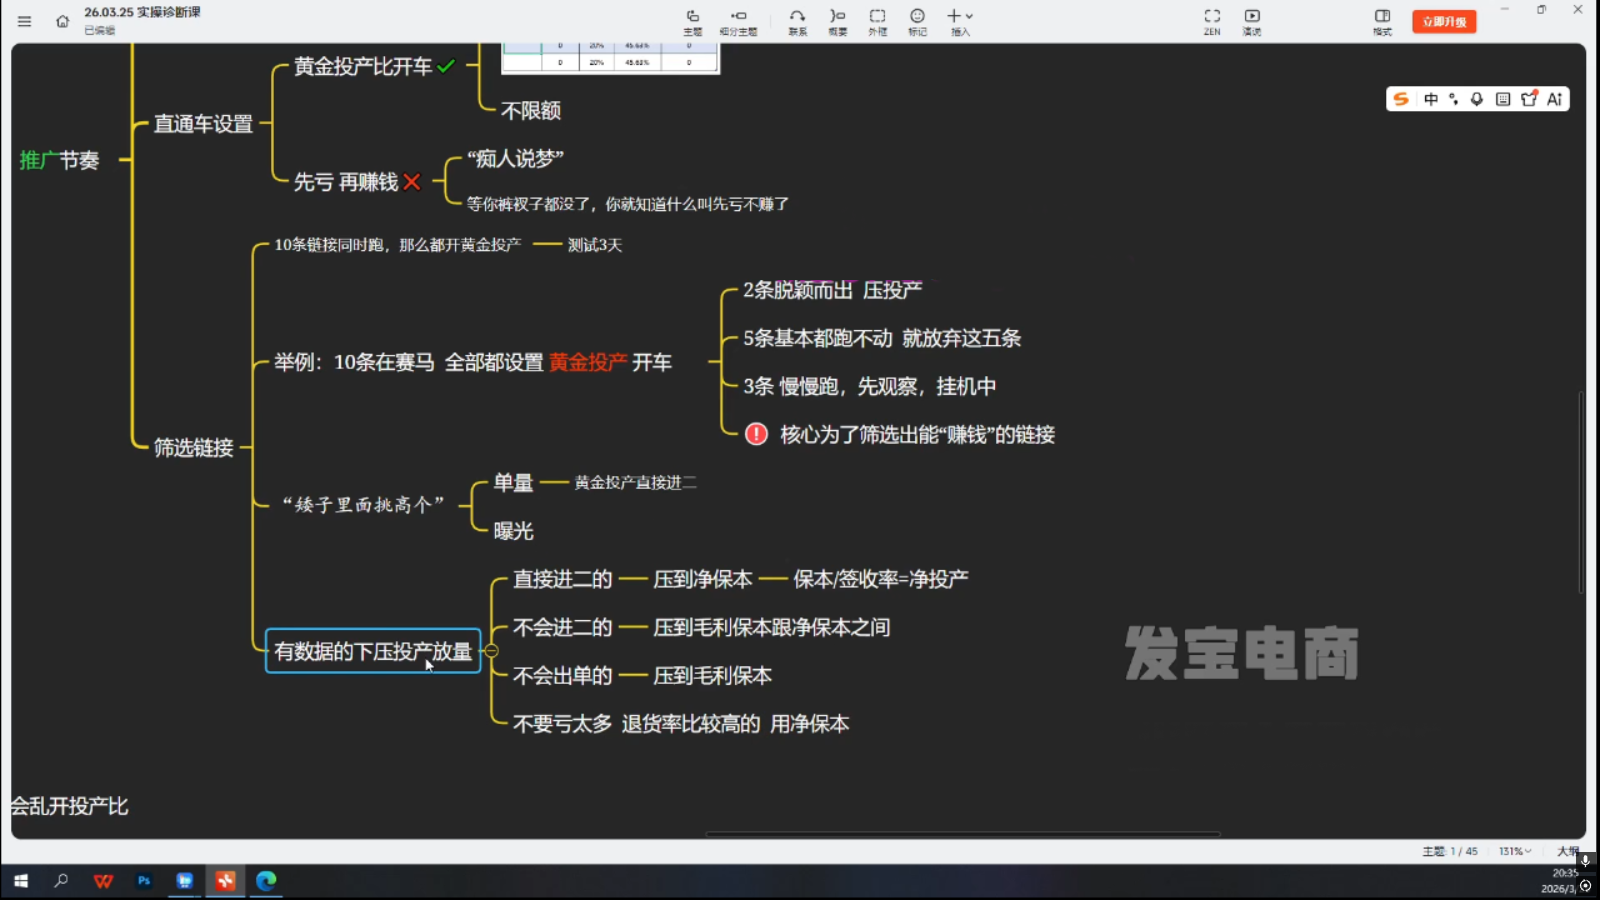Add a 外框 boundary around topics
The height and width of the screenshot is (900, 1600).
click(x=877, y=21)
